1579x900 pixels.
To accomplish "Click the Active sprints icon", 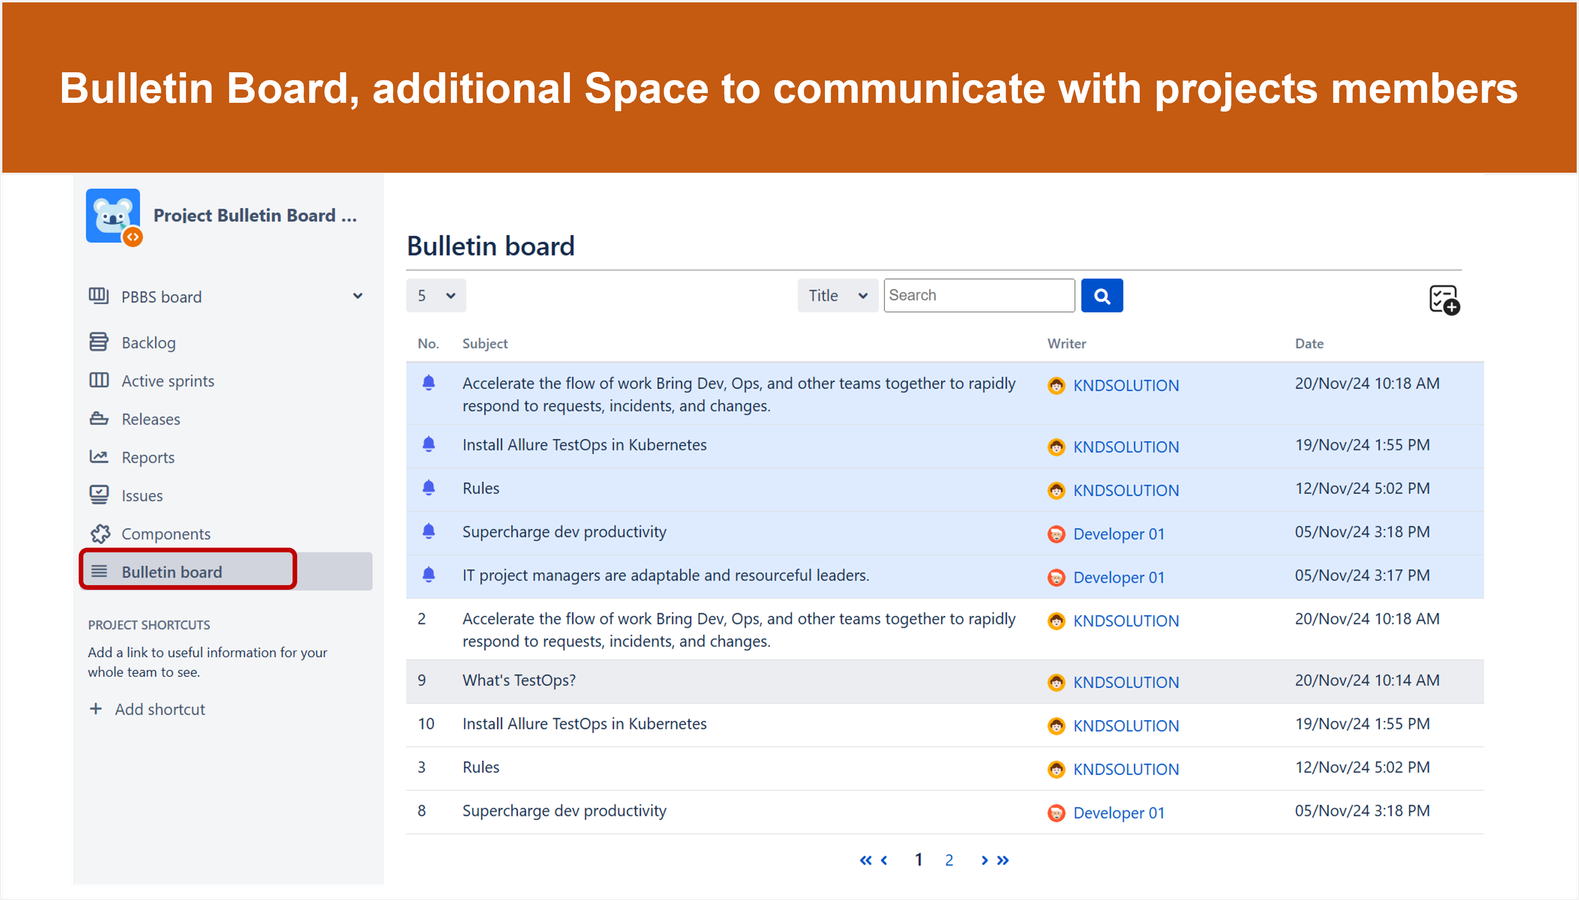I will [x=99, y=380].
